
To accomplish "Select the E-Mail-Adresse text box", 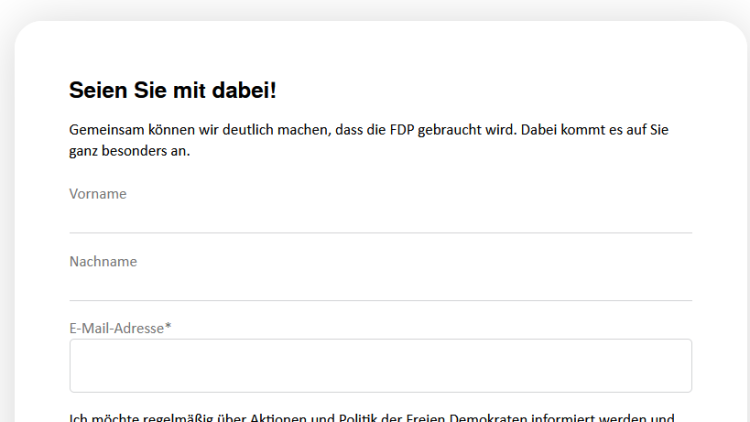I will point(380,366).
